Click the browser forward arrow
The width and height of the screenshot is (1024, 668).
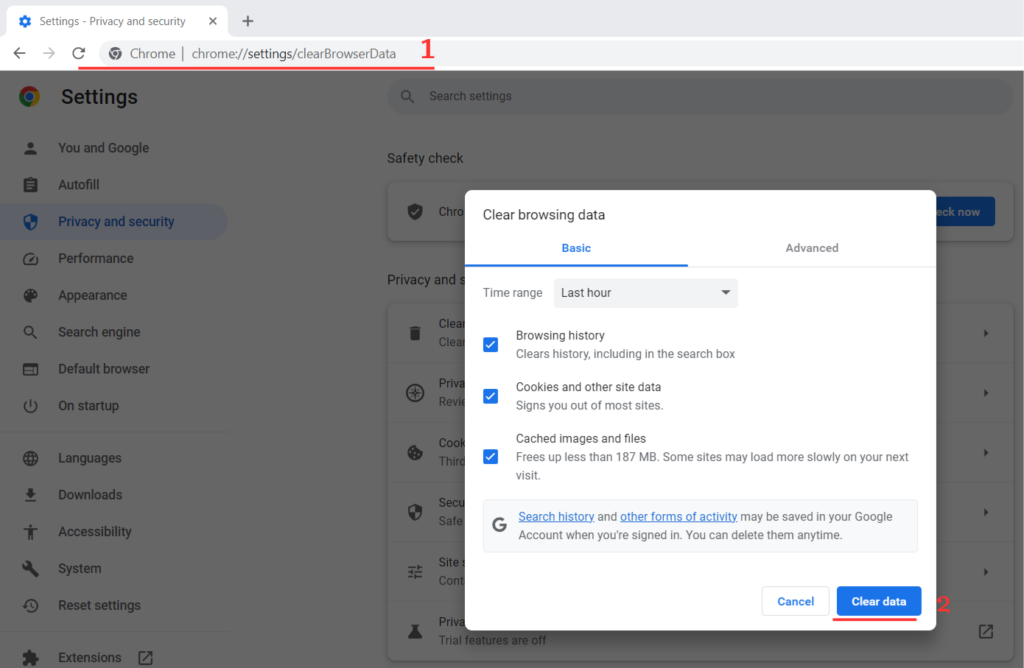(x=49, y=54)
